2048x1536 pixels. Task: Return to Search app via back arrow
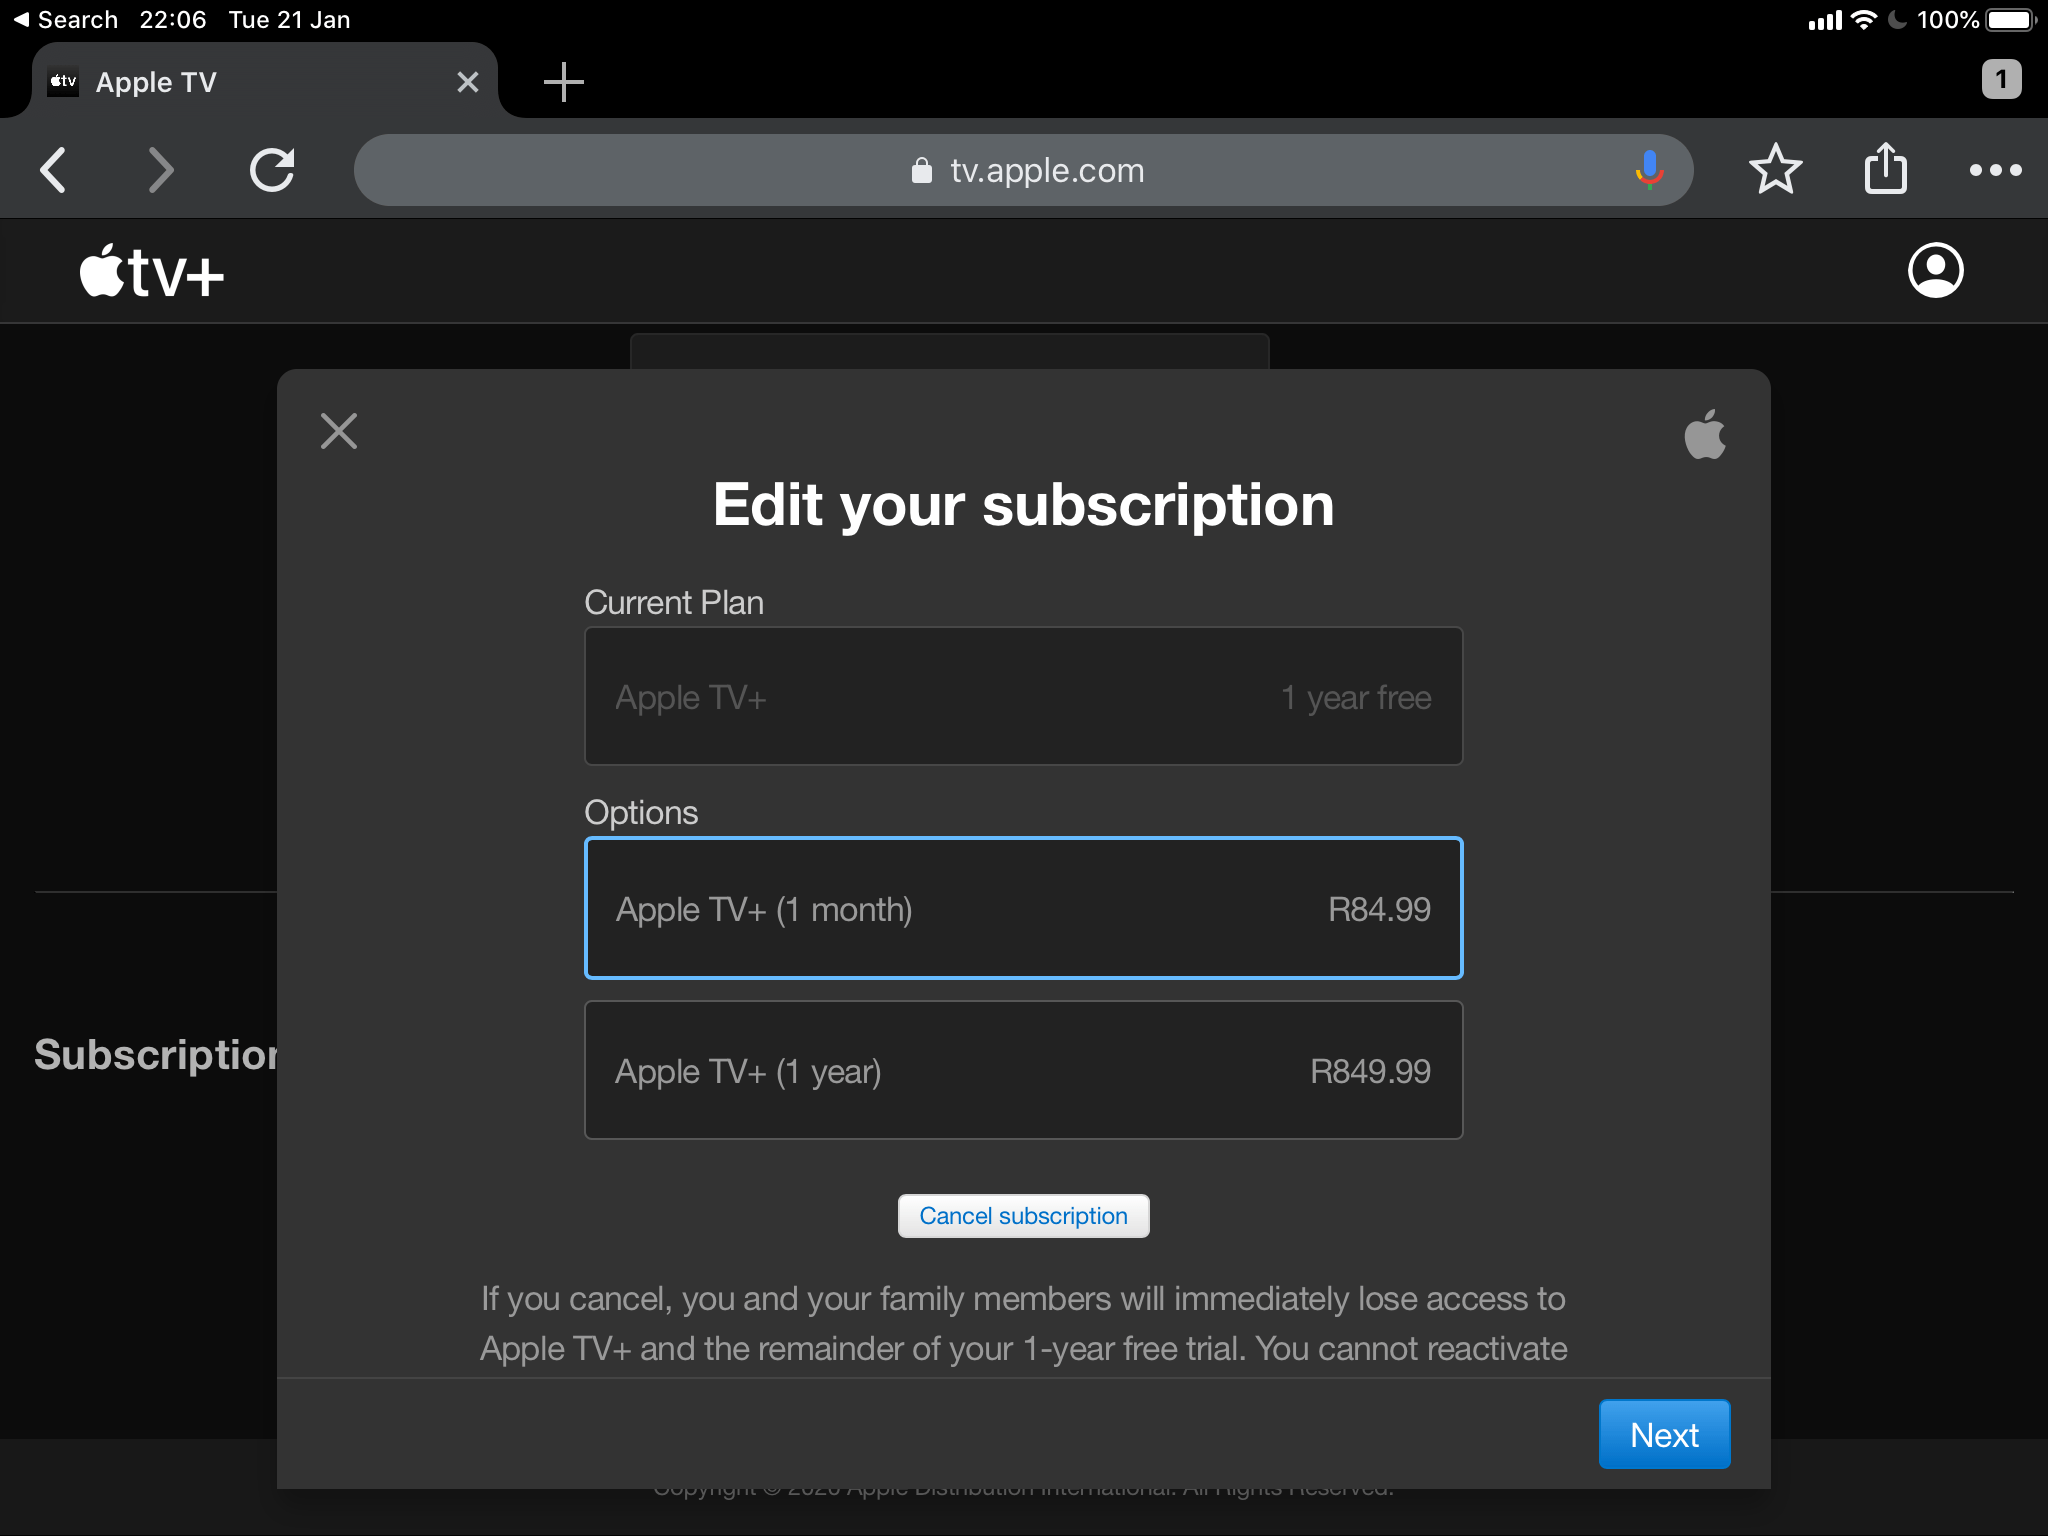pos(66,20)
